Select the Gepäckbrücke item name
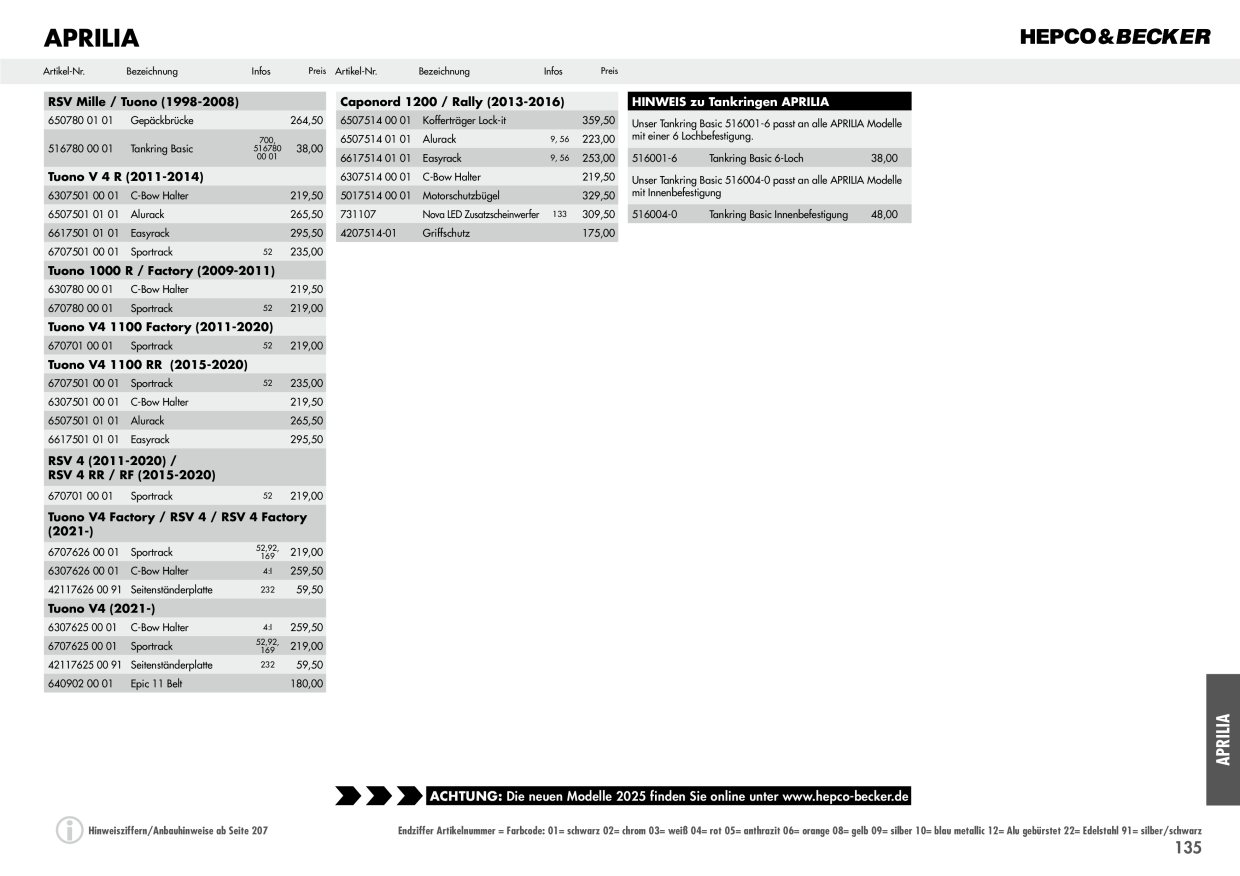This screenshot has height=876, width=1240. point(162,120)
